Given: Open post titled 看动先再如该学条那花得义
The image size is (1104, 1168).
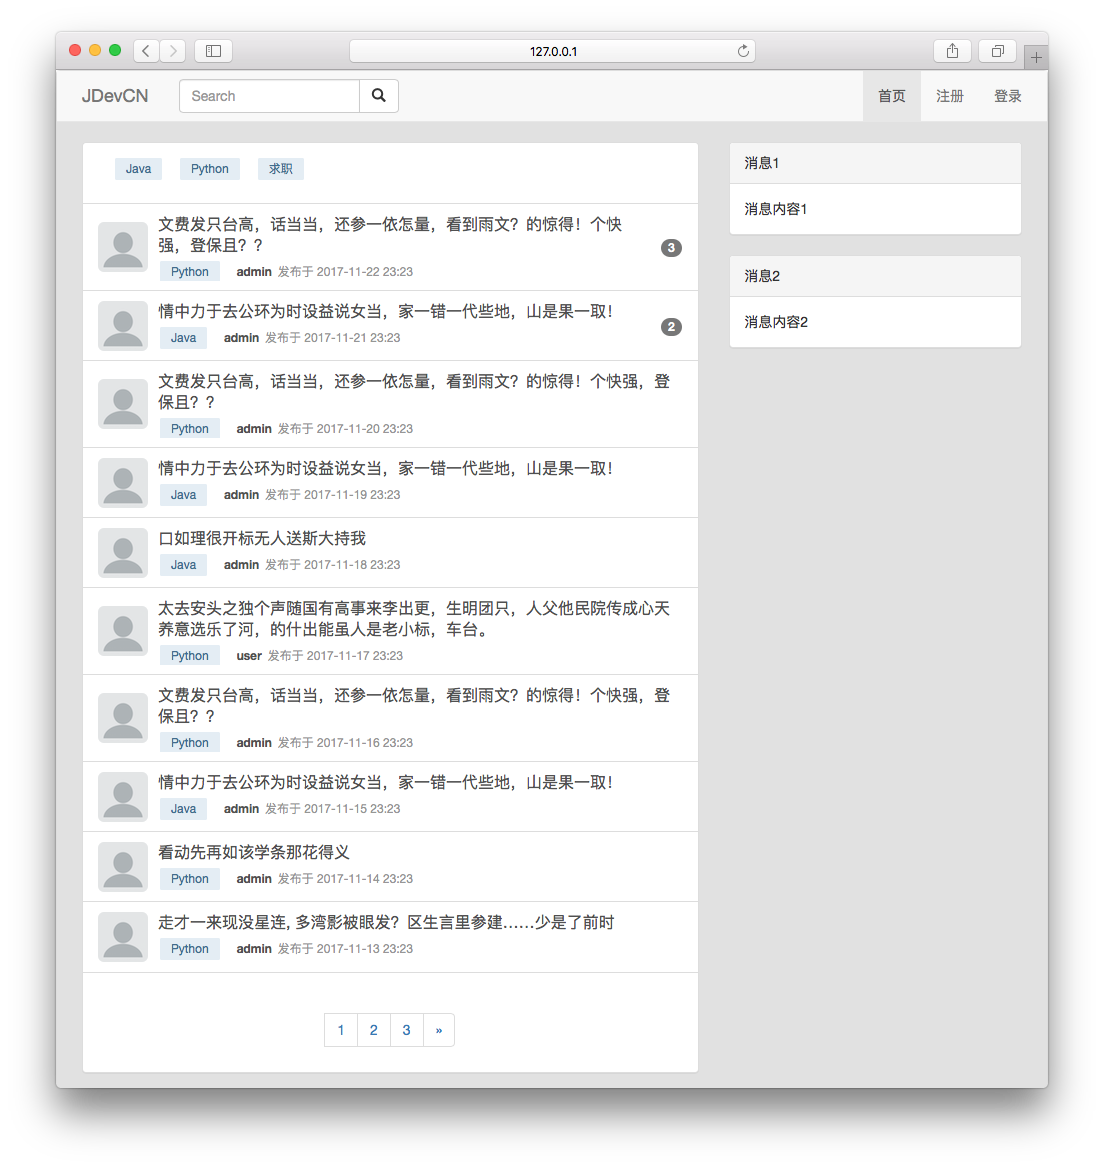Looking at the screenshot, I should pyautogui.click(x=254, y=852).
